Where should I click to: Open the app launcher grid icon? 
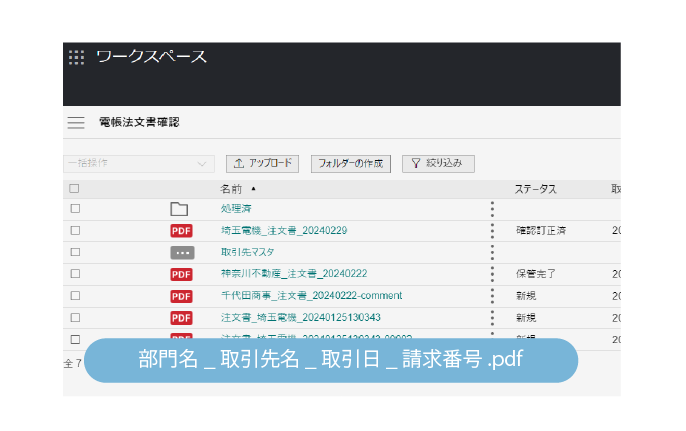(77, 57)
